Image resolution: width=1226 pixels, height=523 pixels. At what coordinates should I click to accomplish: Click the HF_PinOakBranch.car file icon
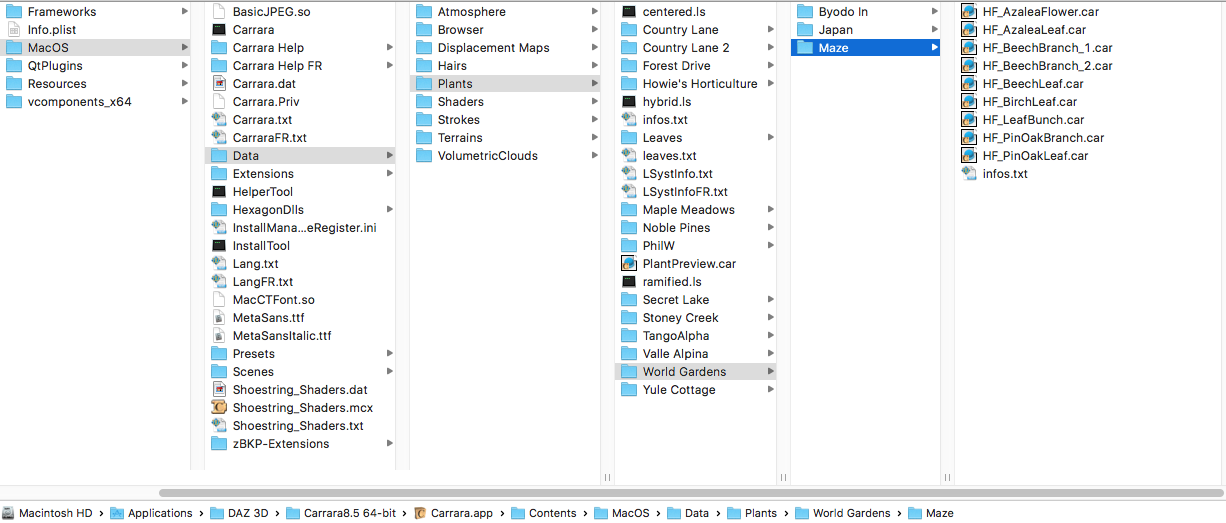coord(968,138)
